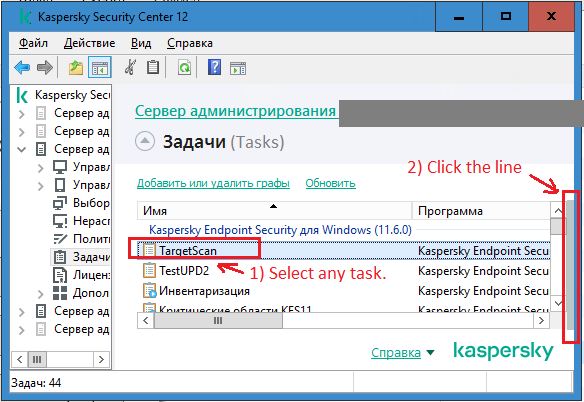Click the tree pane scroll right arrow
The width and height of the screenshot is (584, 402).
point(101,360)
